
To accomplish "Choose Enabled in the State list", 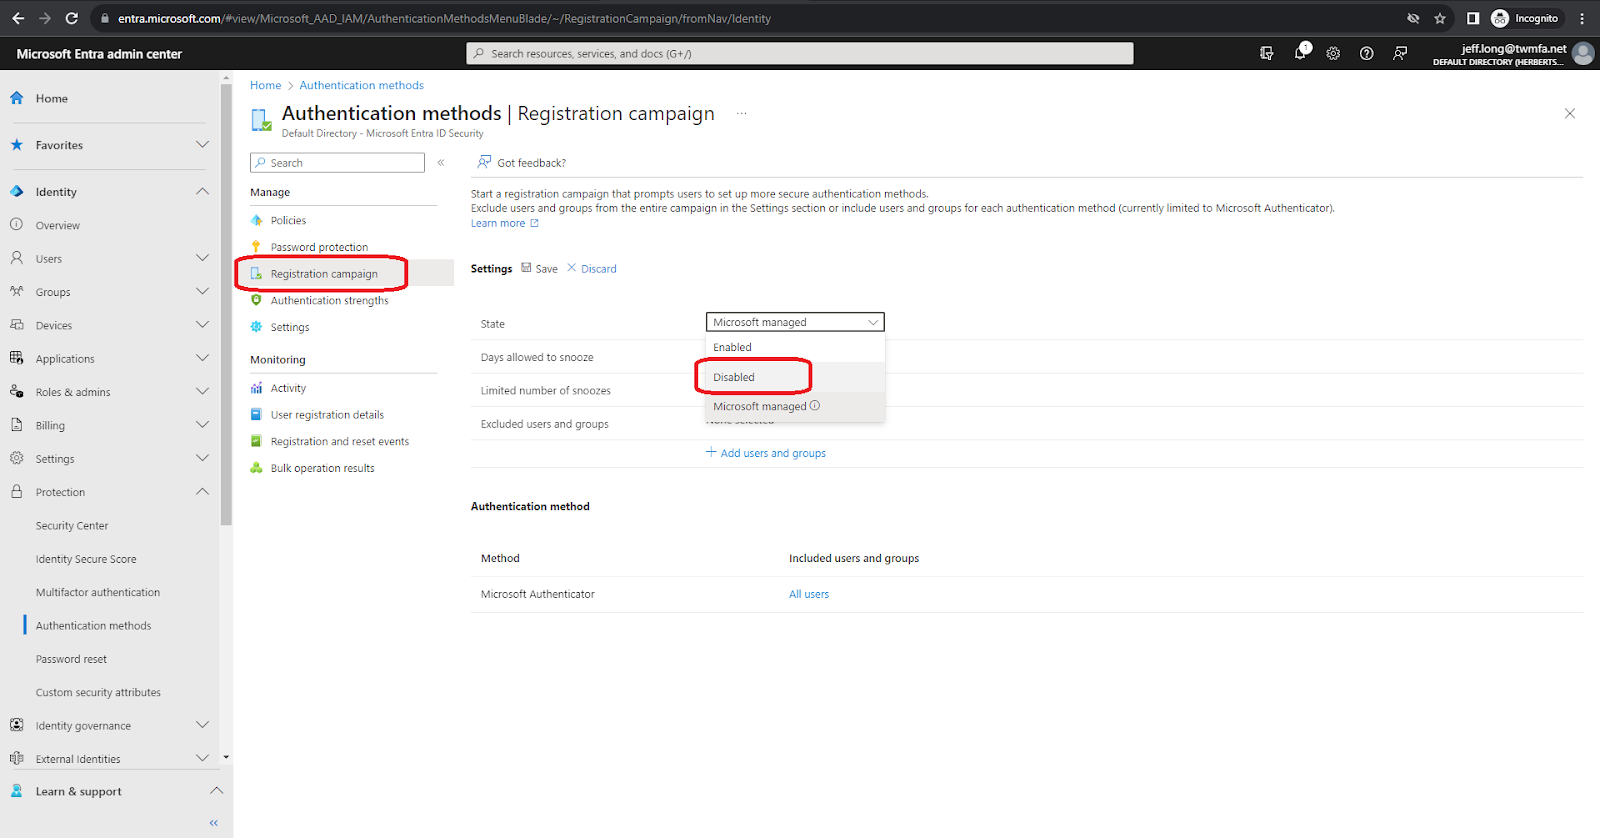I will click(x=795, y=347).
